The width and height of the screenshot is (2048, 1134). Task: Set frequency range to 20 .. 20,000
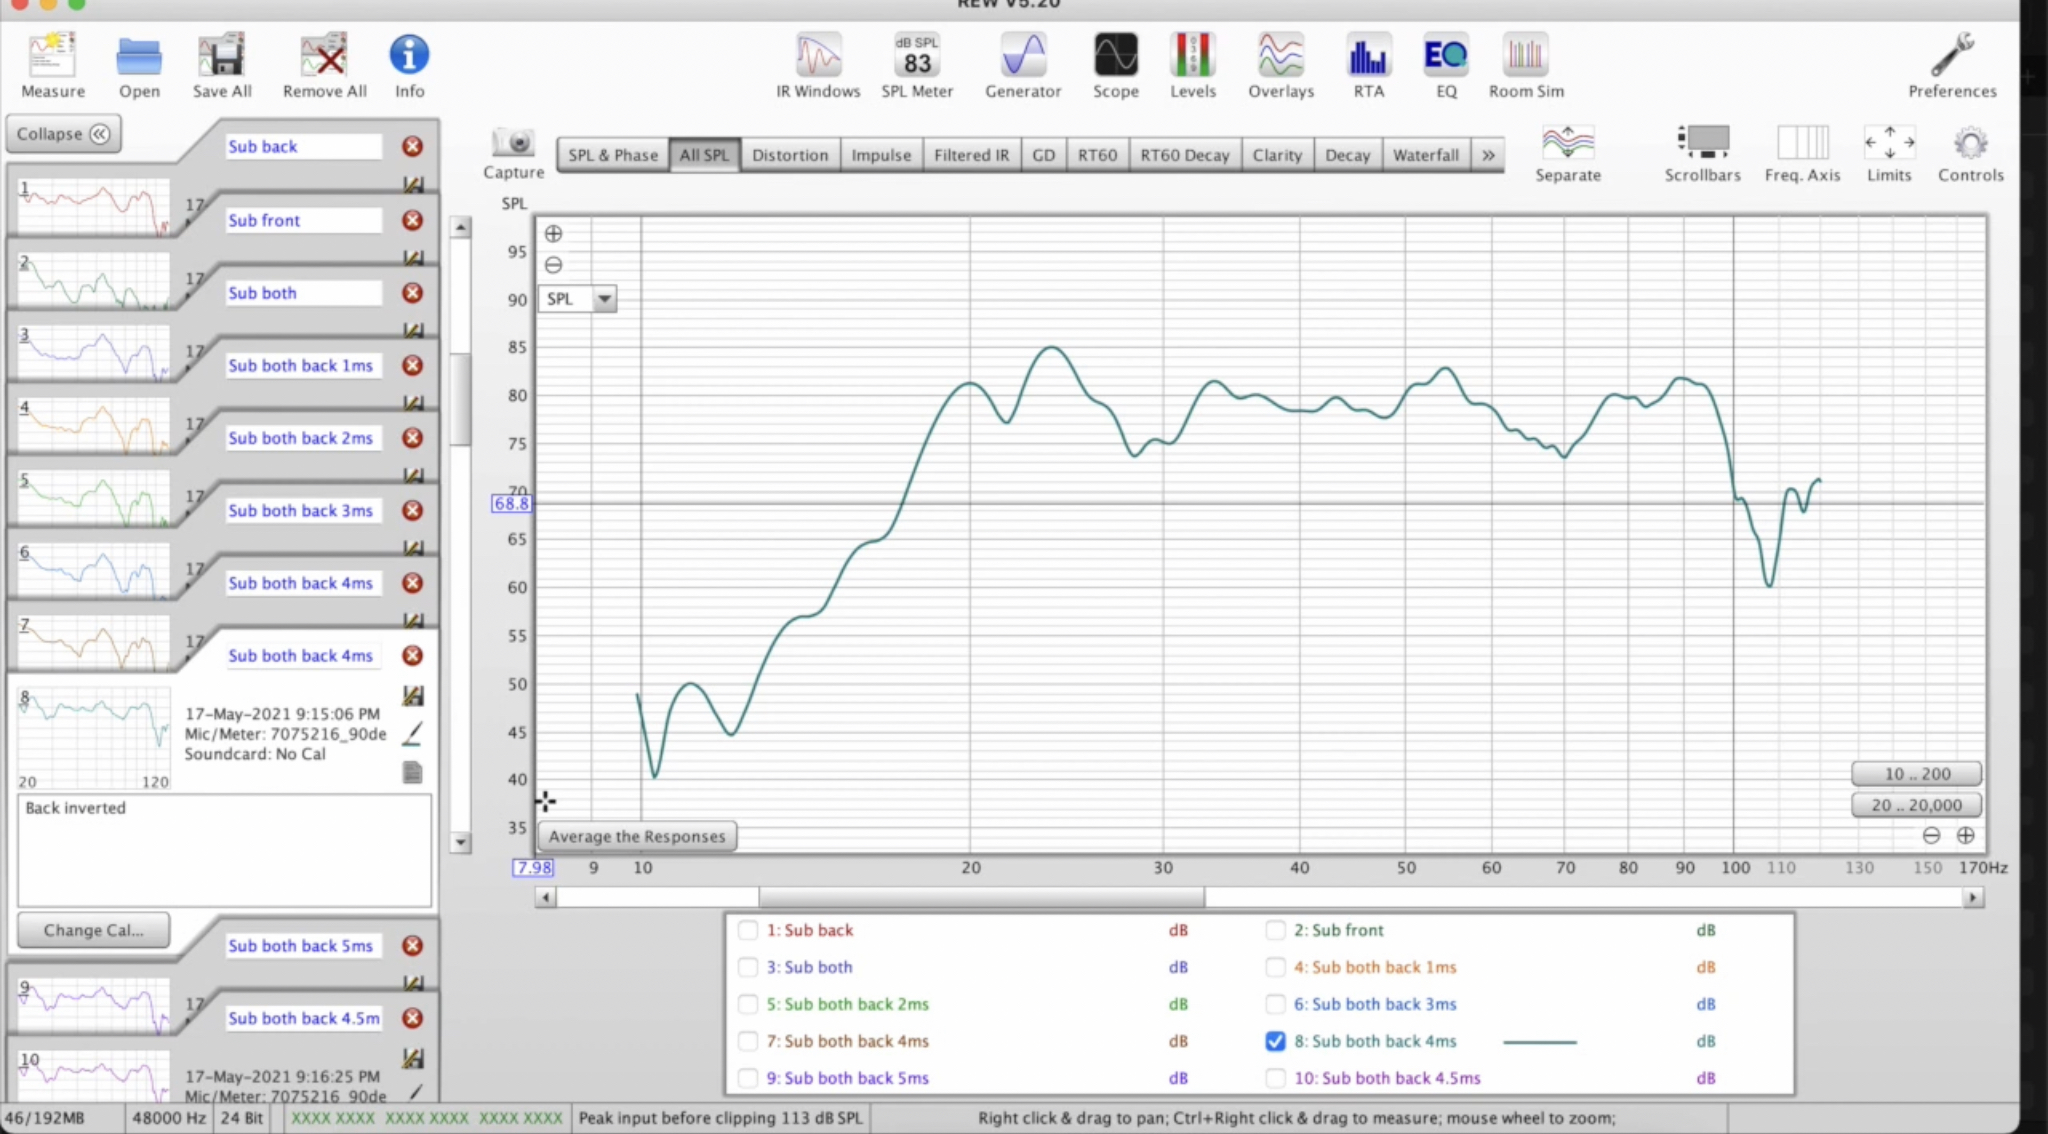pyautogui.click(x=1916, y=805)
